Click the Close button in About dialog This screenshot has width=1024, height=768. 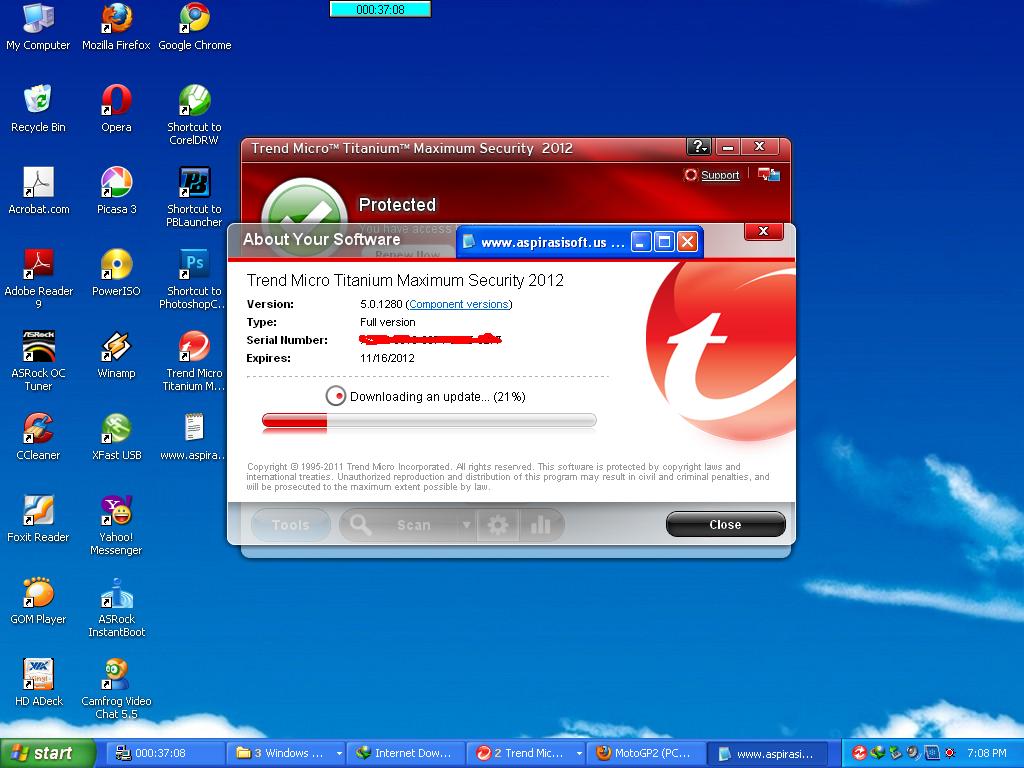[726, 524]
